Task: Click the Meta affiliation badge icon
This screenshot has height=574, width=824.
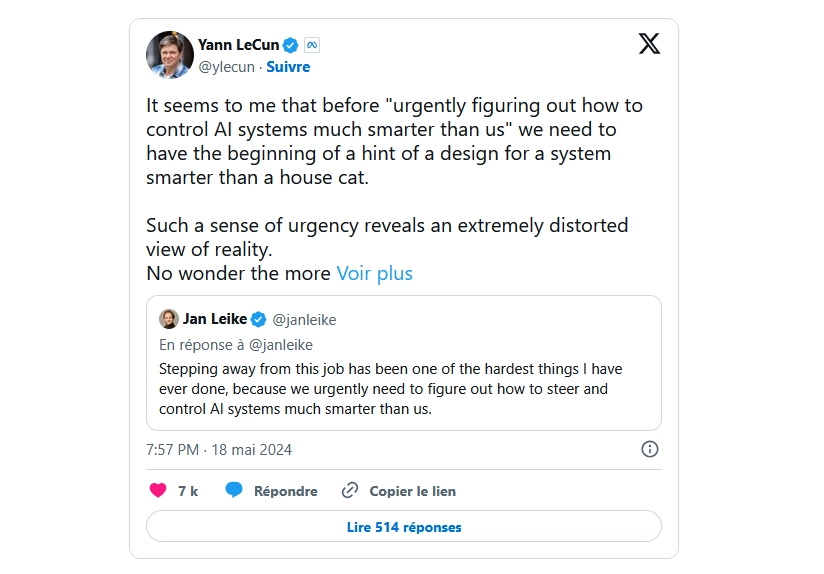Action: 312,45
